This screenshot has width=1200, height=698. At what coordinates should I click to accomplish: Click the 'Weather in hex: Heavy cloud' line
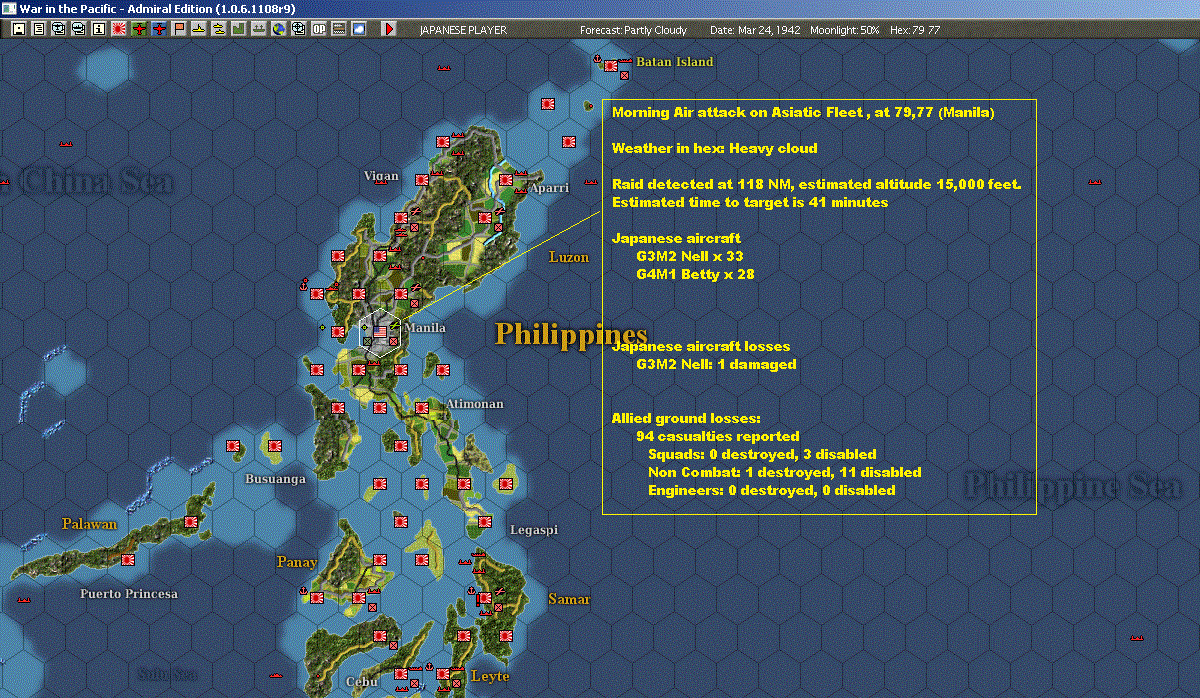click(x=715, y=148)
